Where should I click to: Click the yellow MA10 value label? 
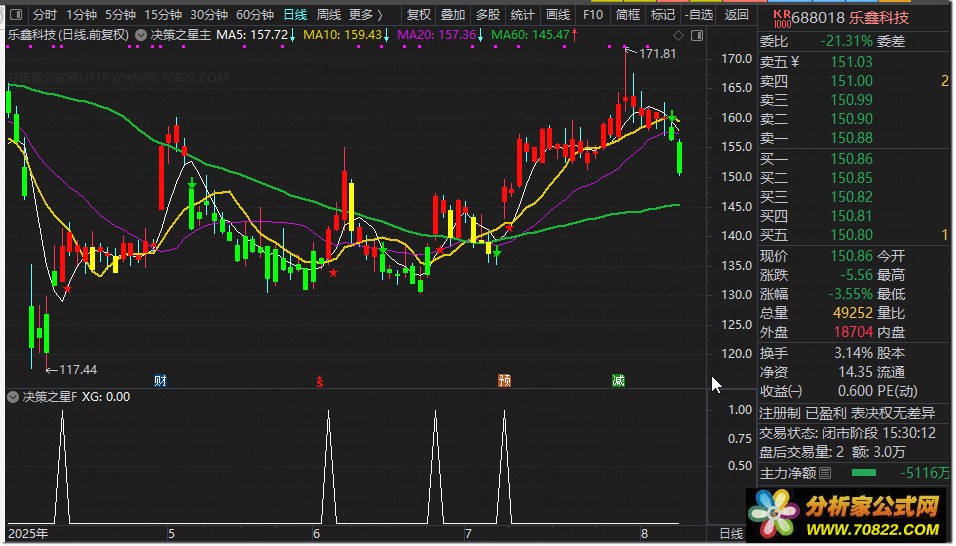tap(346, 35)
